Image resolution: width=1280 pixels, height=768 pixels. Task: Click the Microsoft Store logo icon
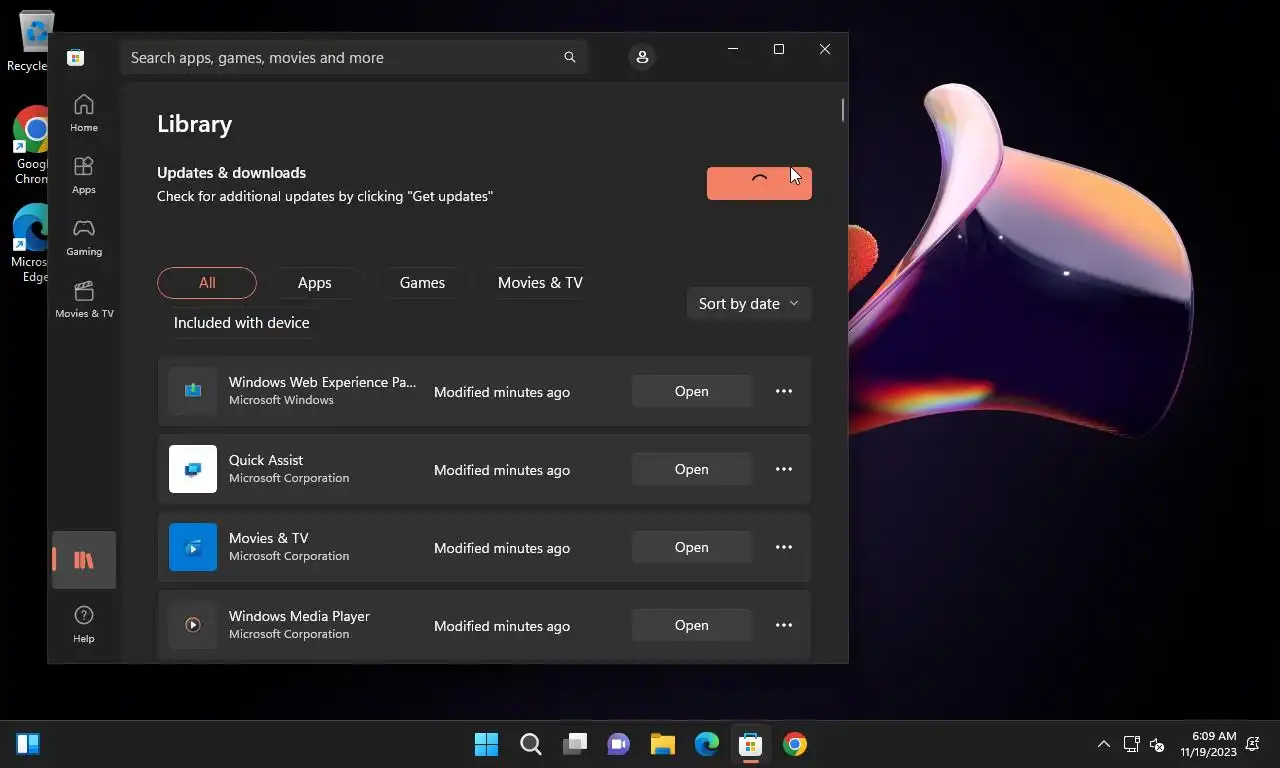(75, 58)
